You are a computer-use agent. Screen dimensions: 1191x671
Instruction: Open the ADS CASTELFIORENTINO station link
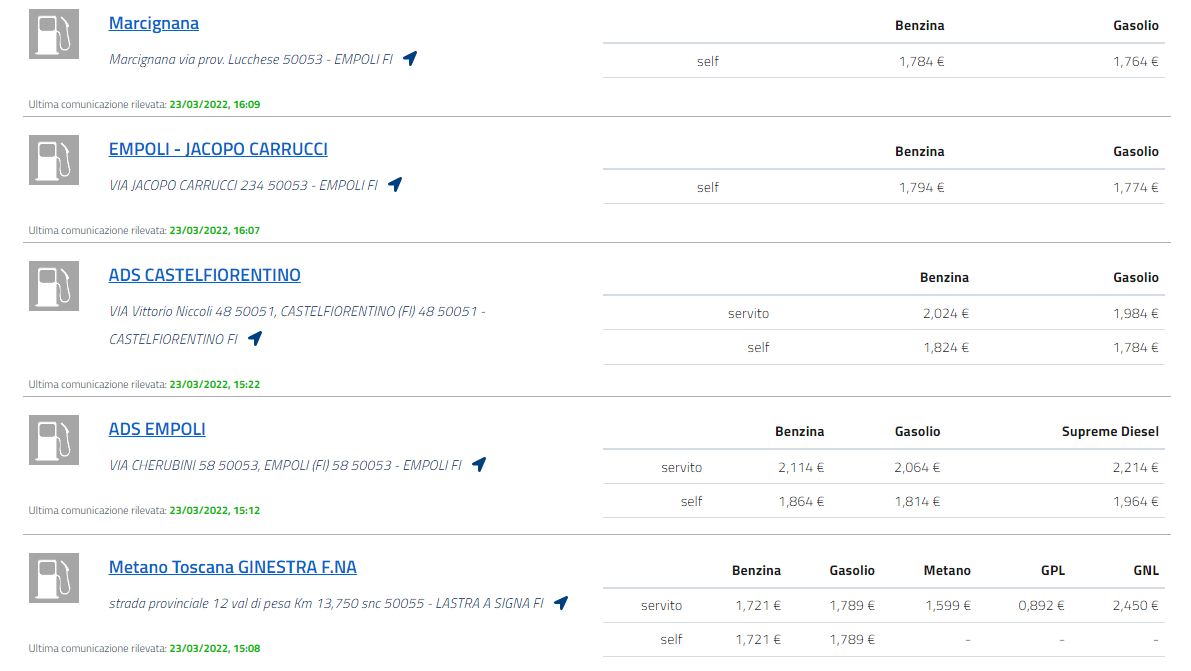coord(205,276)
